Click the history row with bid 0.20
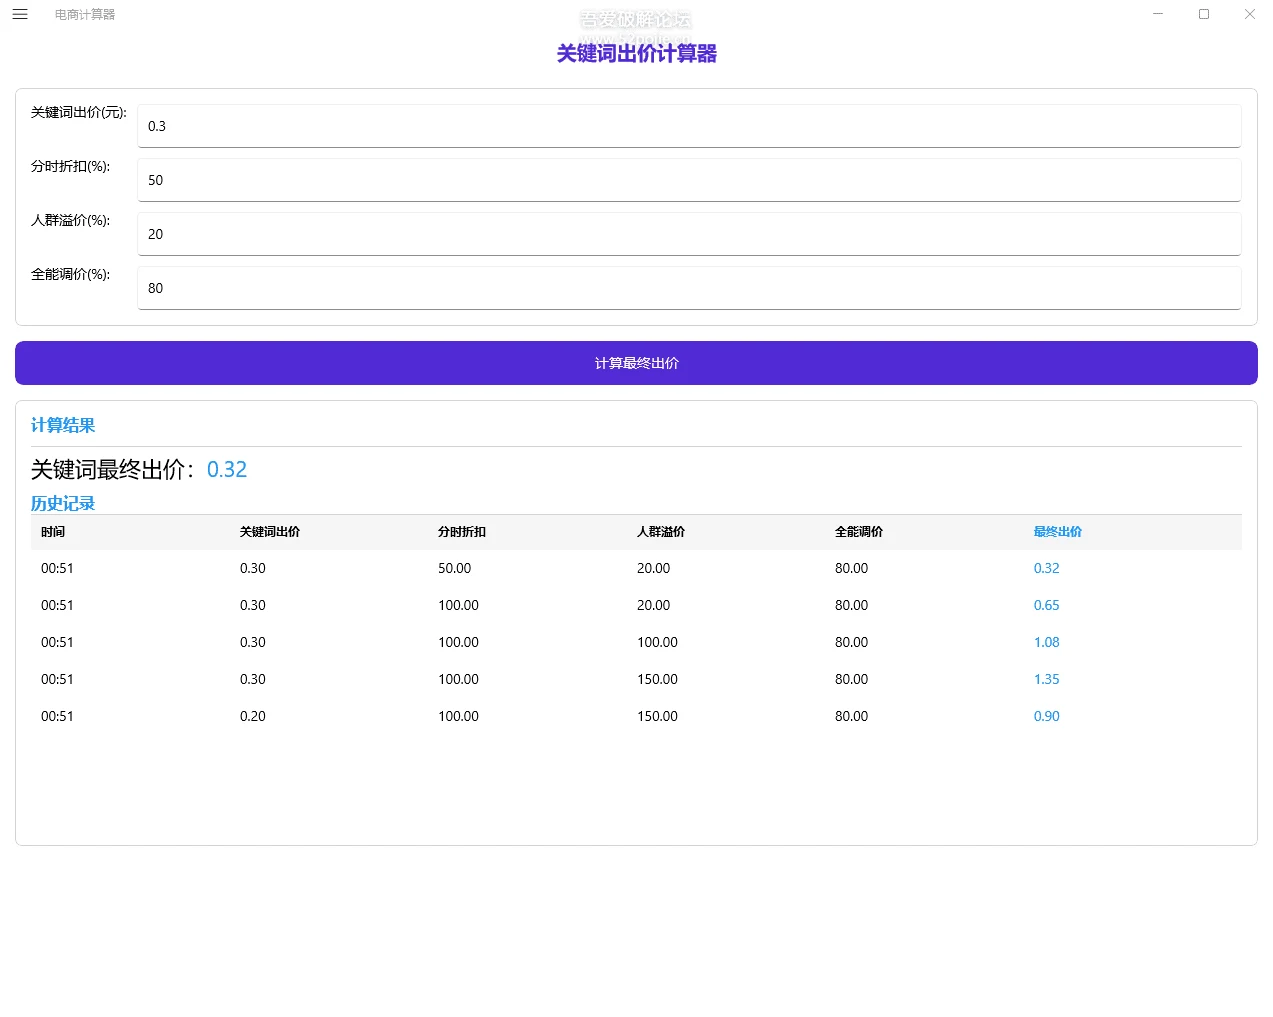 click(253, 716)
